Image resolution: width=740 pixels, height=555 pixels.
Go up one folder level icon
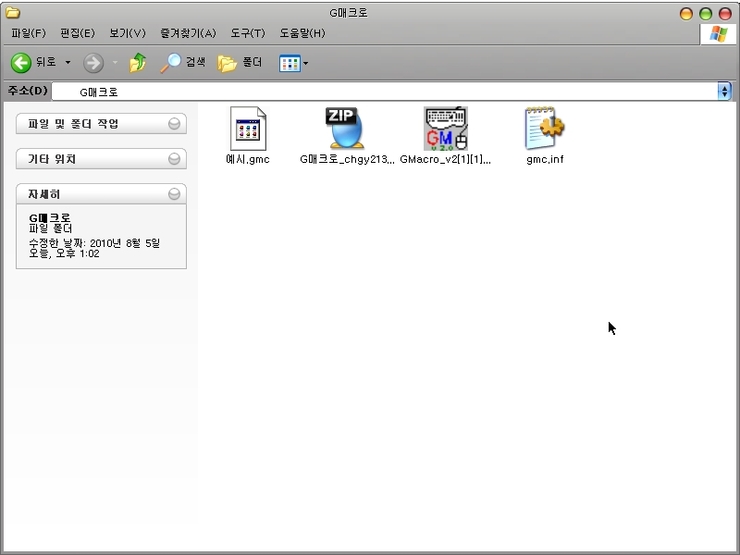(137, 63)
